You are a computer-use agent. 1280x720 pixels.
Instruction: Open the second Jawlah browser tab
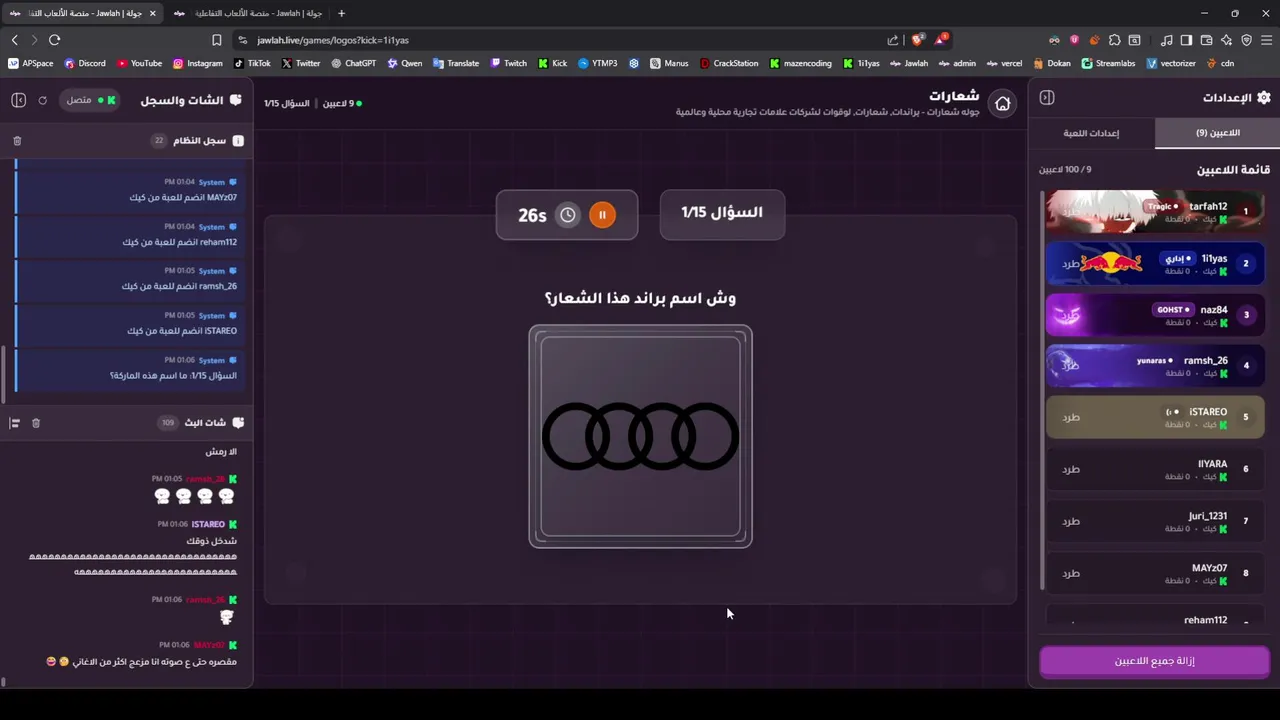(x=249, y=13)
